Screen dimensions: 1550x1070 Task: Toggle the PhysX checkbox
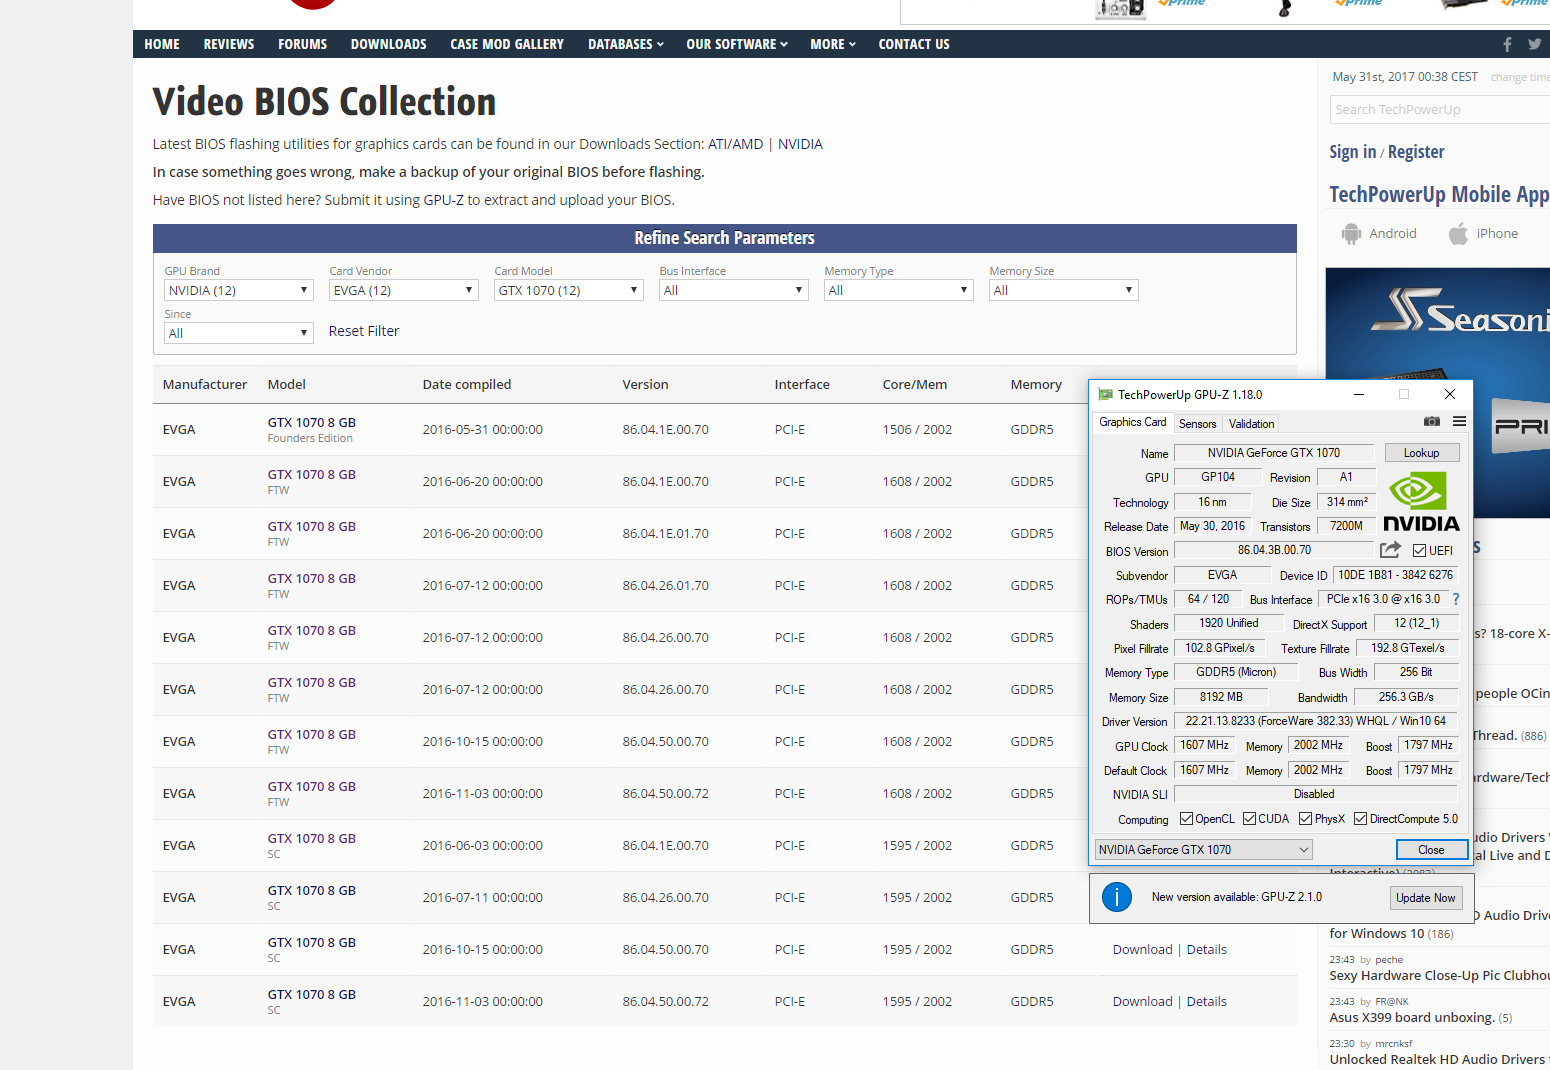tap(1305, 819)
